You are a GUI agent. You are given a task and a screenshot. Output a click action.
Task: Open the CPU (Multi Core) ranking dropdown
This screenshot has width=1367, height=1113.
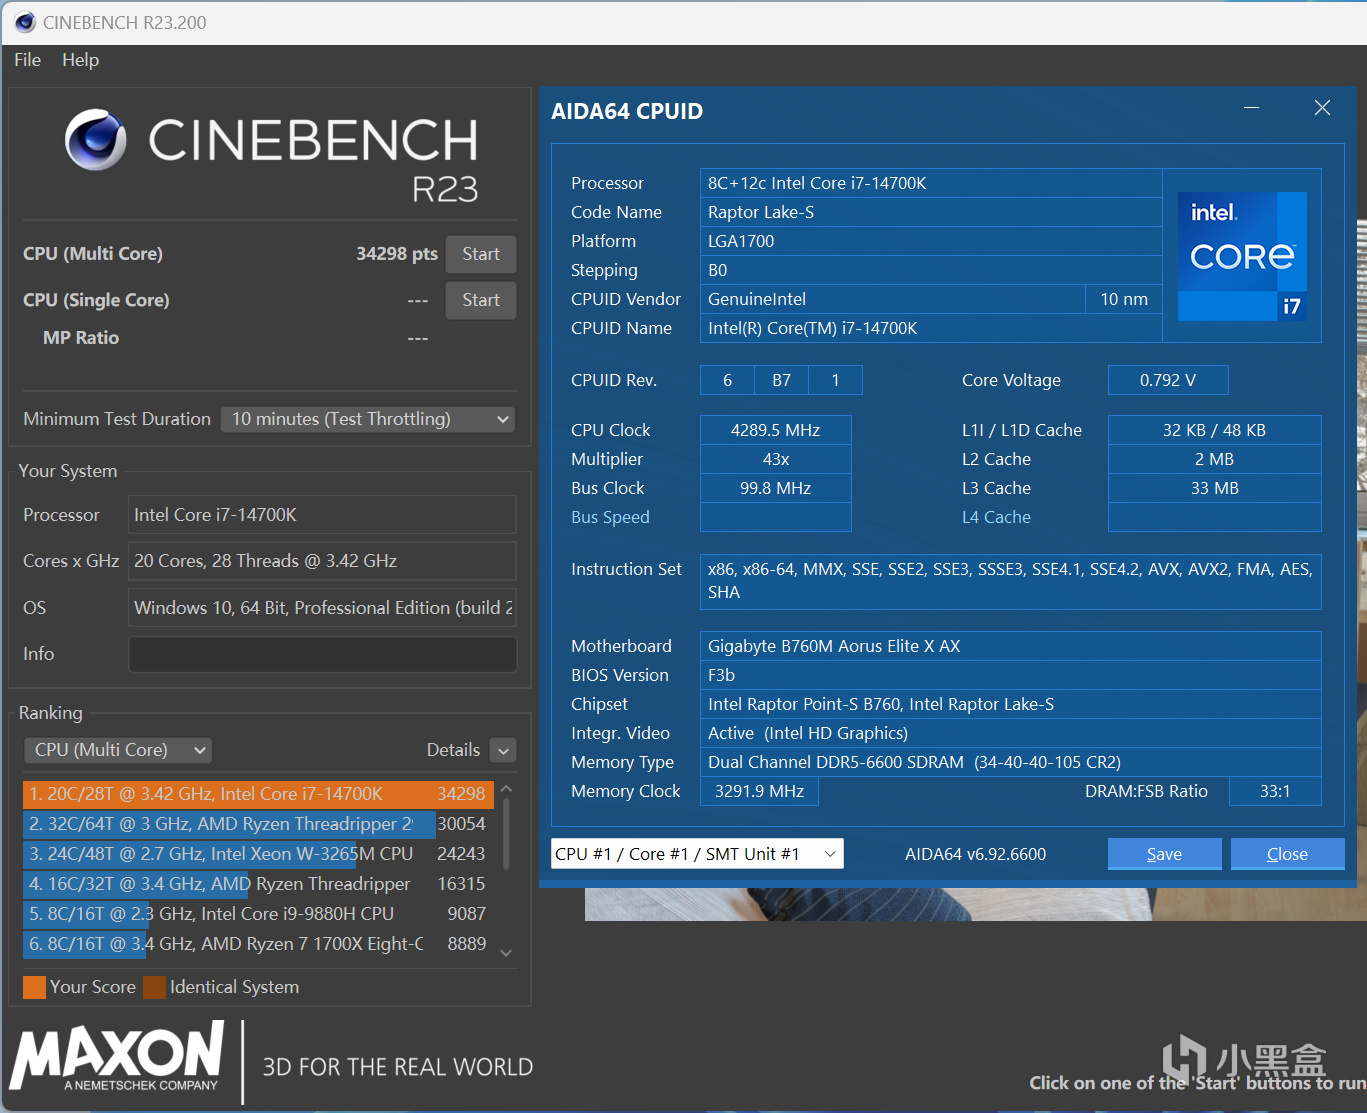[118, 750]
